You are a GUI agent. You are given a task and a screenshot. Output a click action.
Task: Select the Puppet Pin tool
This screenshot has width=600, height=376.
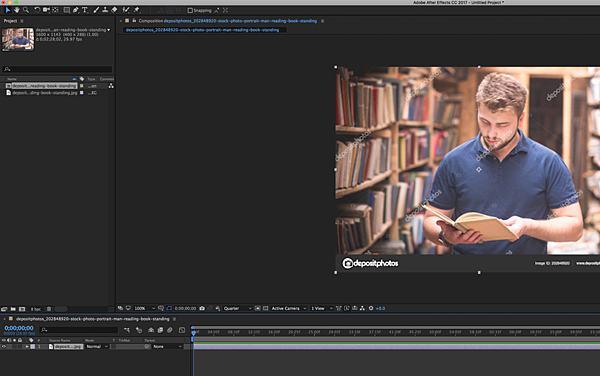137,10
